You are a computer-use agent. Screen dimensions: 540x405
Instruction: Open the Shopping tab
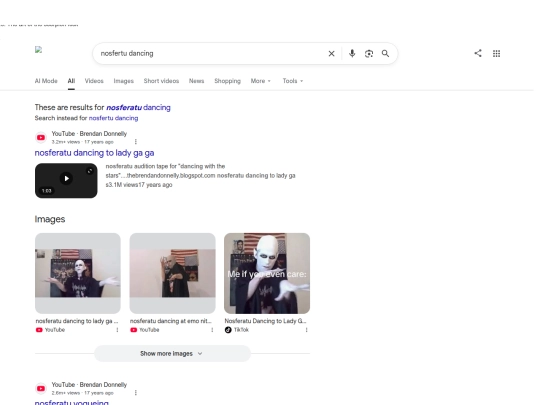227,81
